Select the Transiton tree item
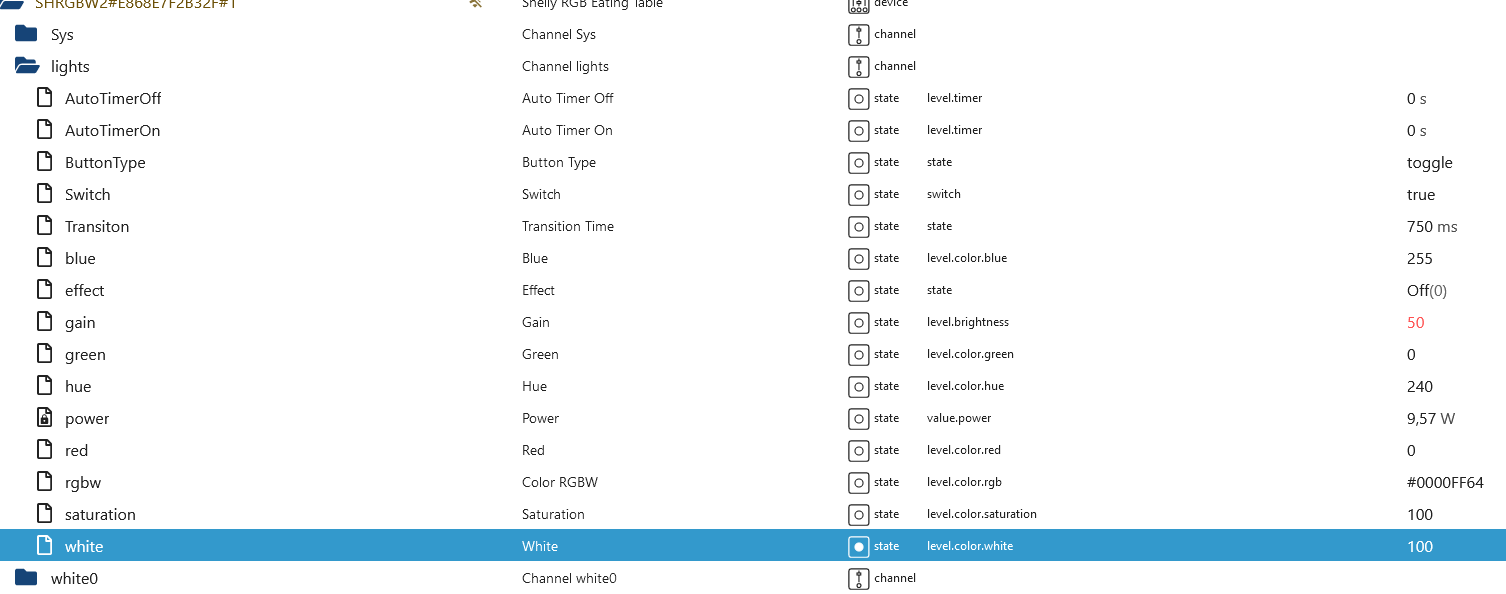1506x594 pixels. click(97, 227)
